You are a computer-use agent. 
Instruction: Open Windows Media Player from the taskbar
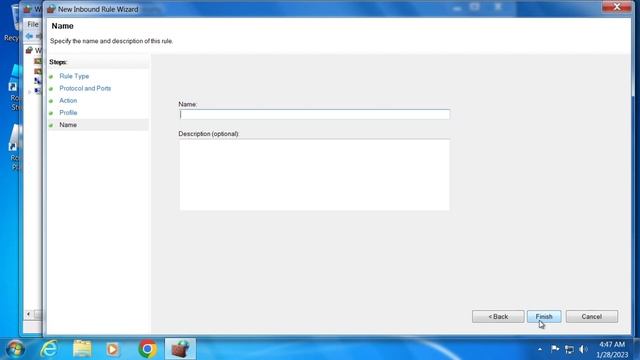click(x=113, y=349)
